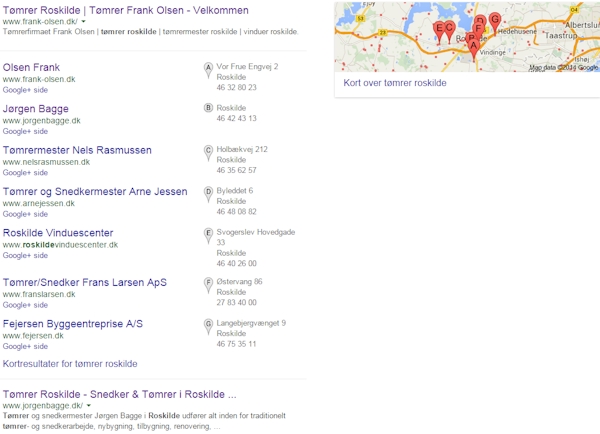Open Google+ side under Fejersen Byggeentreprise

[25, 346]
